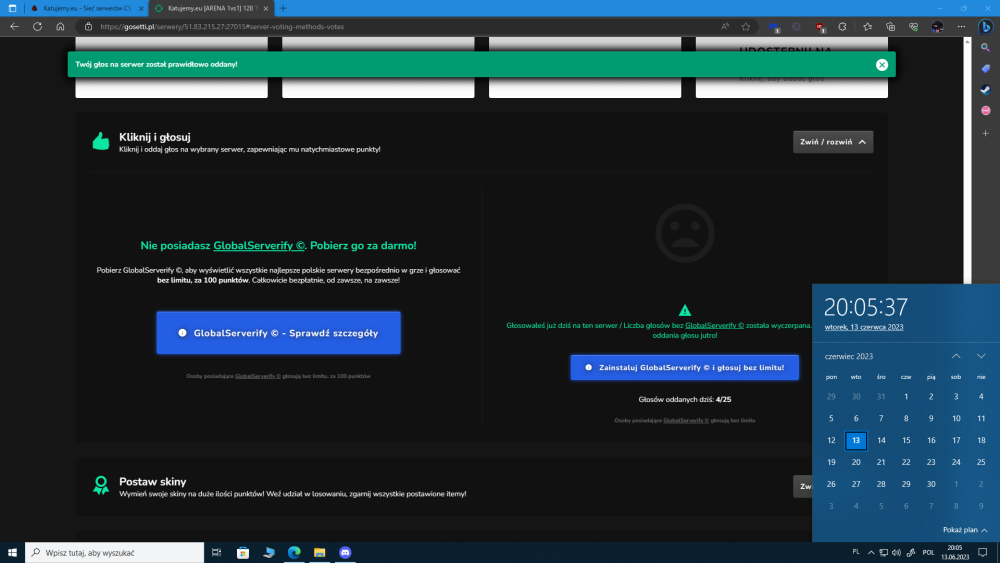Click the taskbar search box
1000x563 pixels.
(115, 553)
